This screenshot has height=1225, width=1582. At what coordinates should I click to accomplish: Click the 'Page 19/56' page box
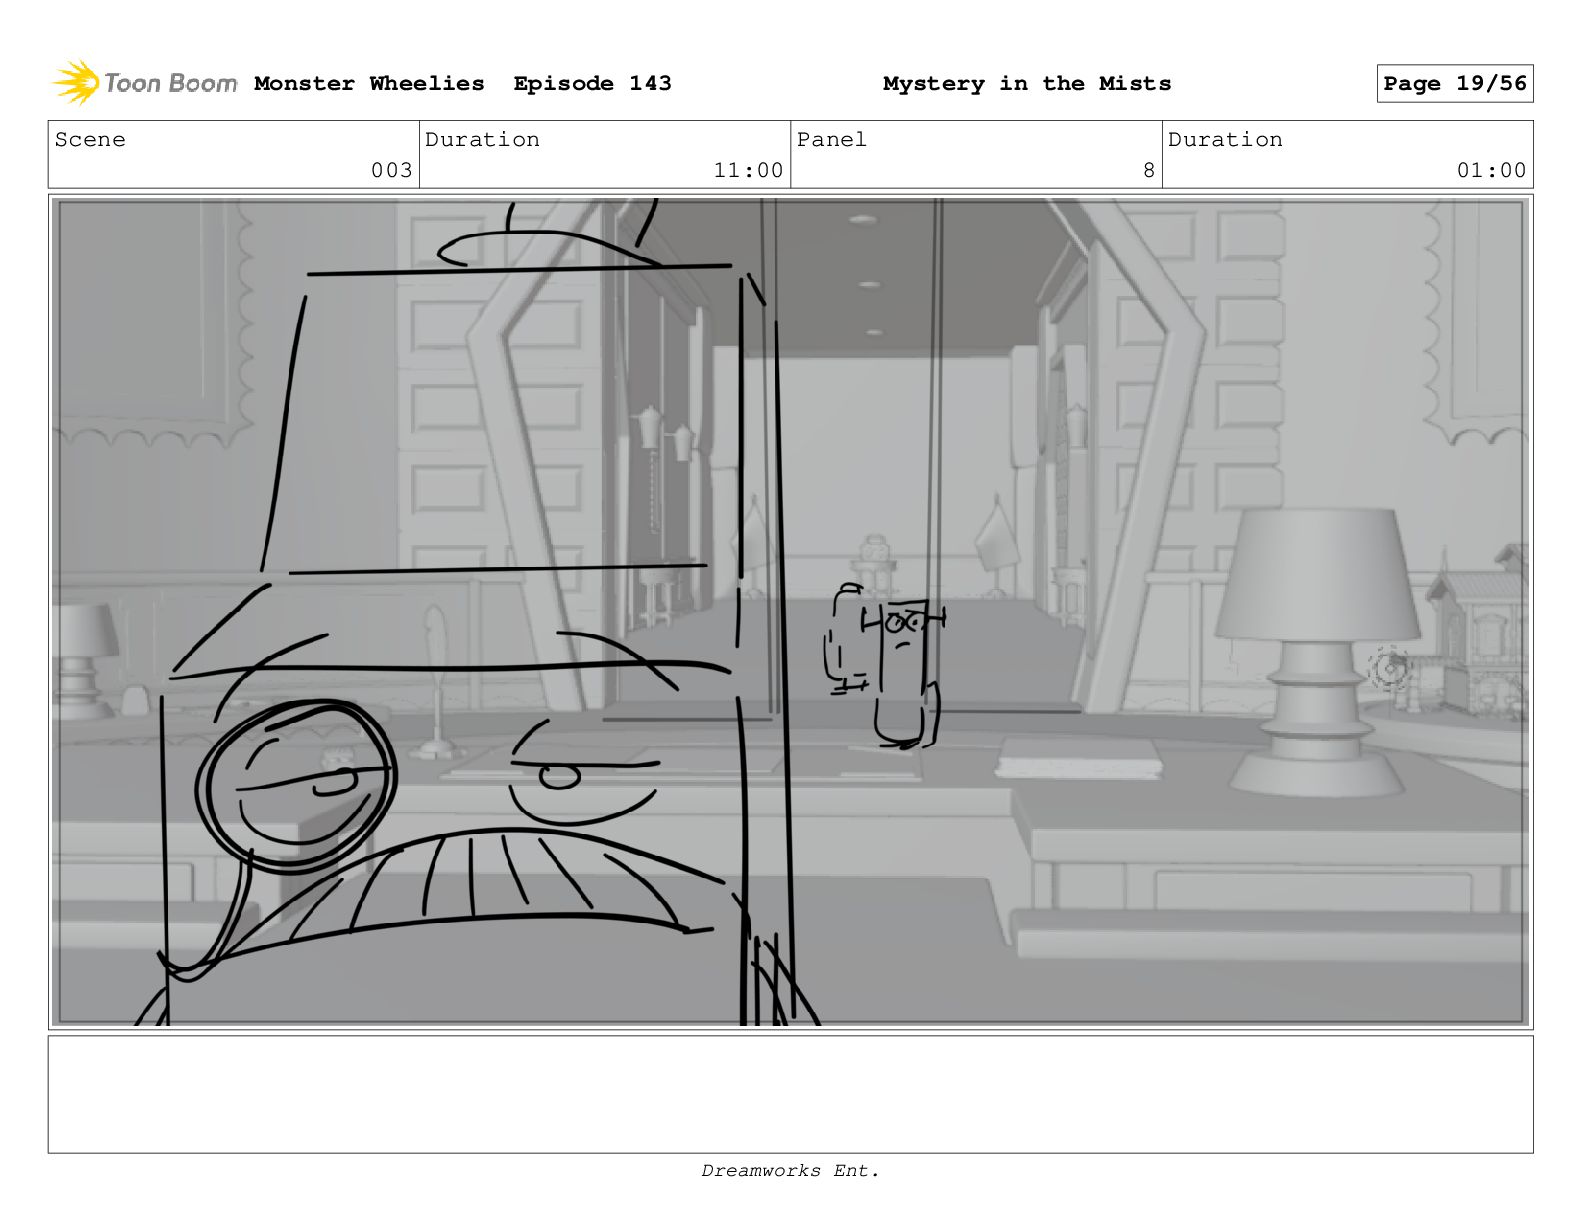(1454, 84)
